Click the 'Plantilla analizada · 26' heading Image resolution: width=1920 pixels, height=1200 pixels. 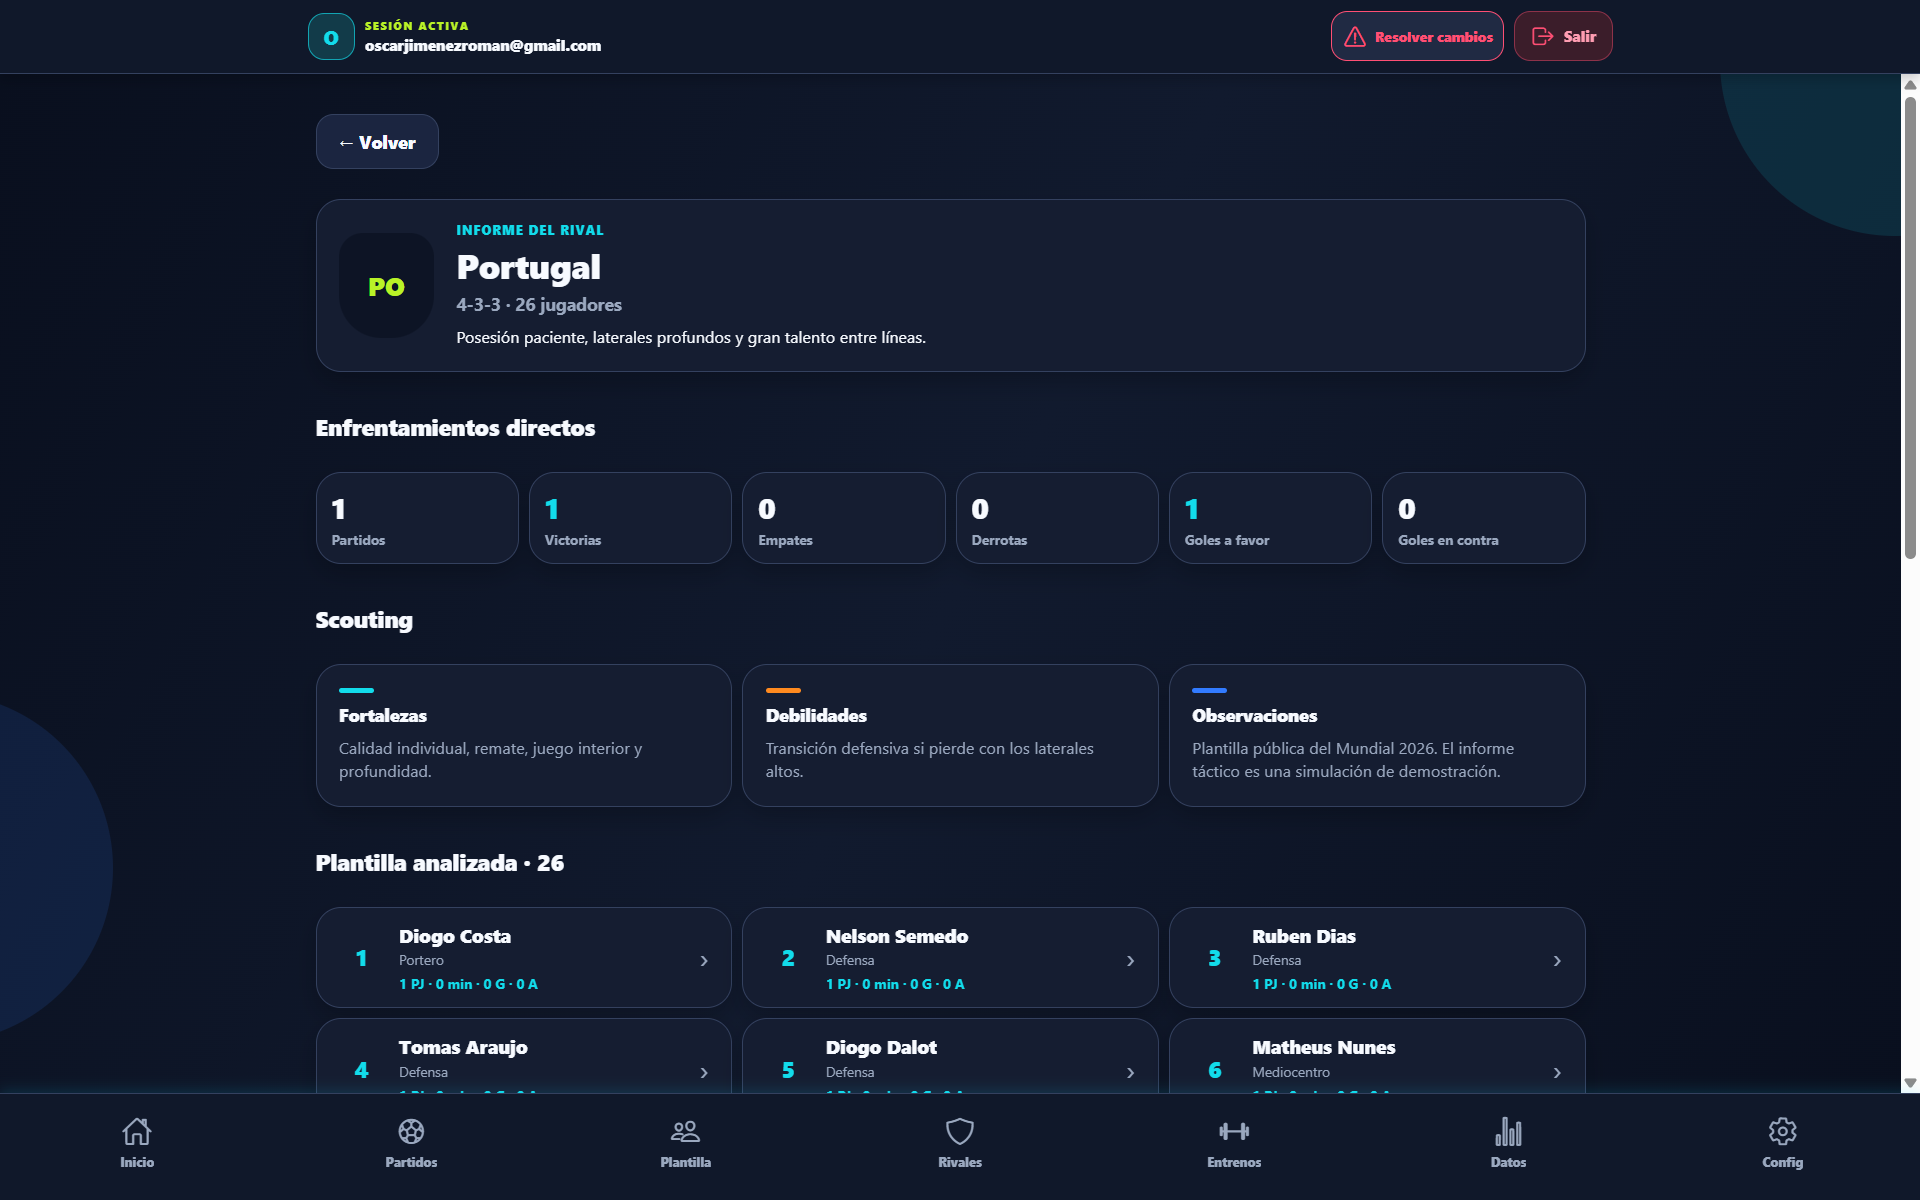(x=440, y=863)
